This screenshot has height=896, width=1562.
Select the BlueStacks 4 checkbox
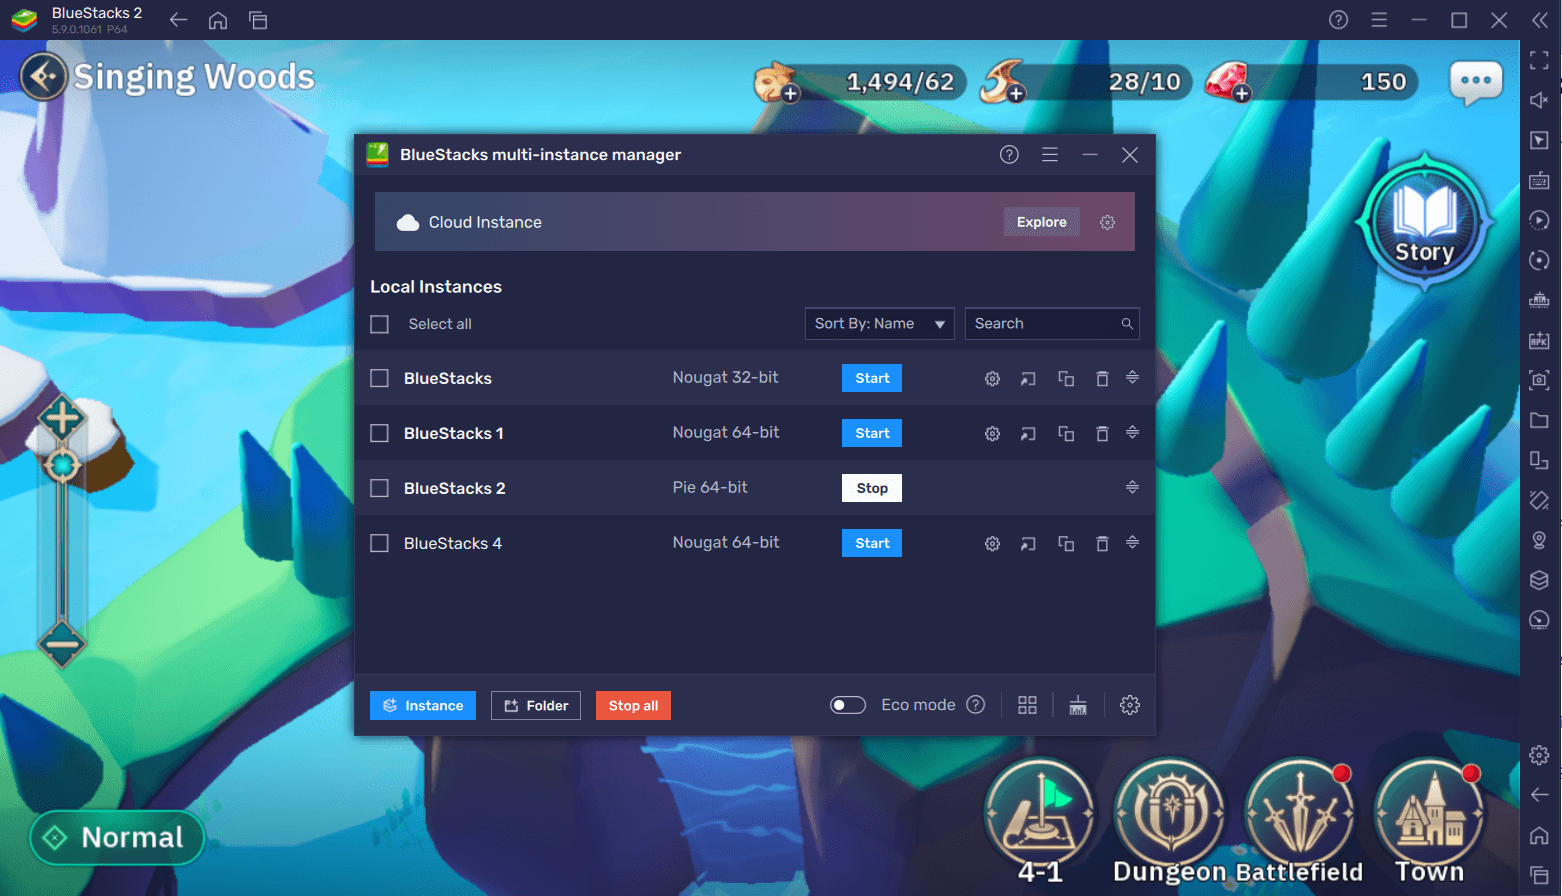point(380,544)
